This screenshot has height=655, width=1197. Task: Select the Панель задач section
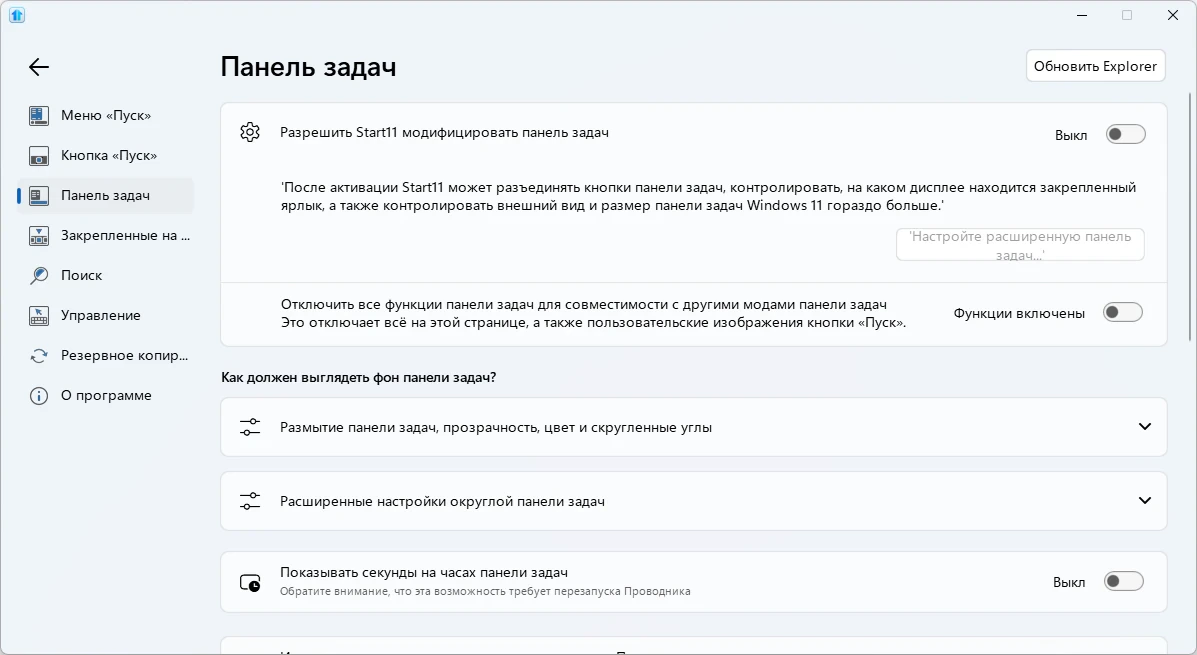[x=105, y=195]
